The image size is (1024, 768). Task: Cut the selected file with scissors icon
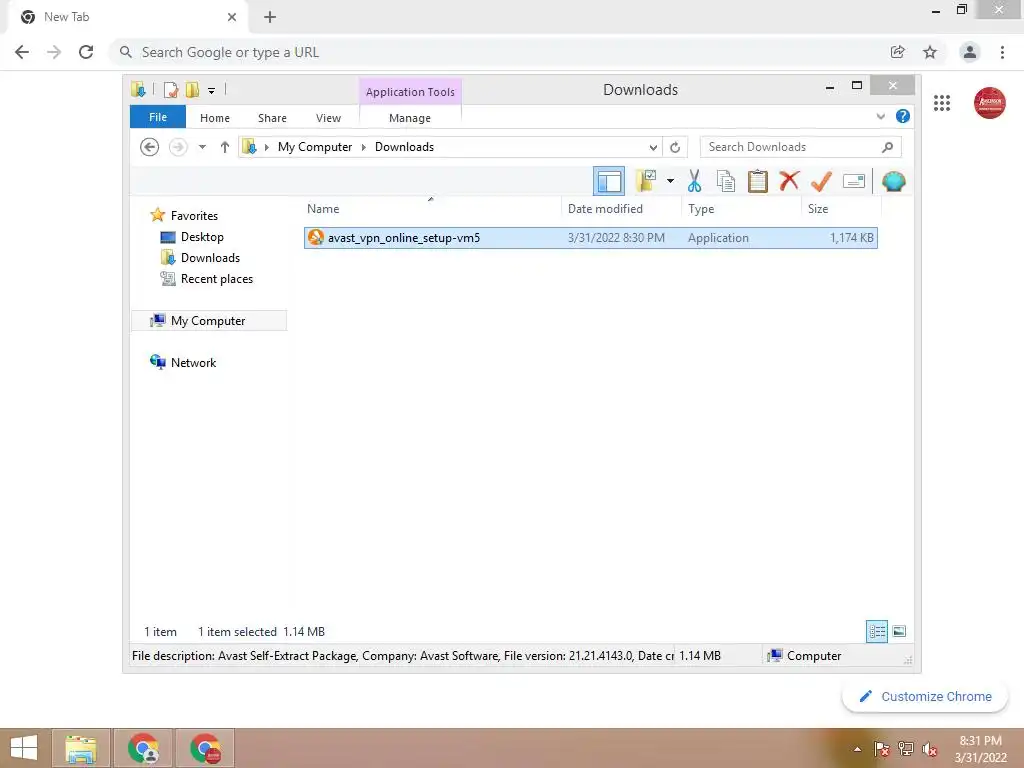coord(694,181)
